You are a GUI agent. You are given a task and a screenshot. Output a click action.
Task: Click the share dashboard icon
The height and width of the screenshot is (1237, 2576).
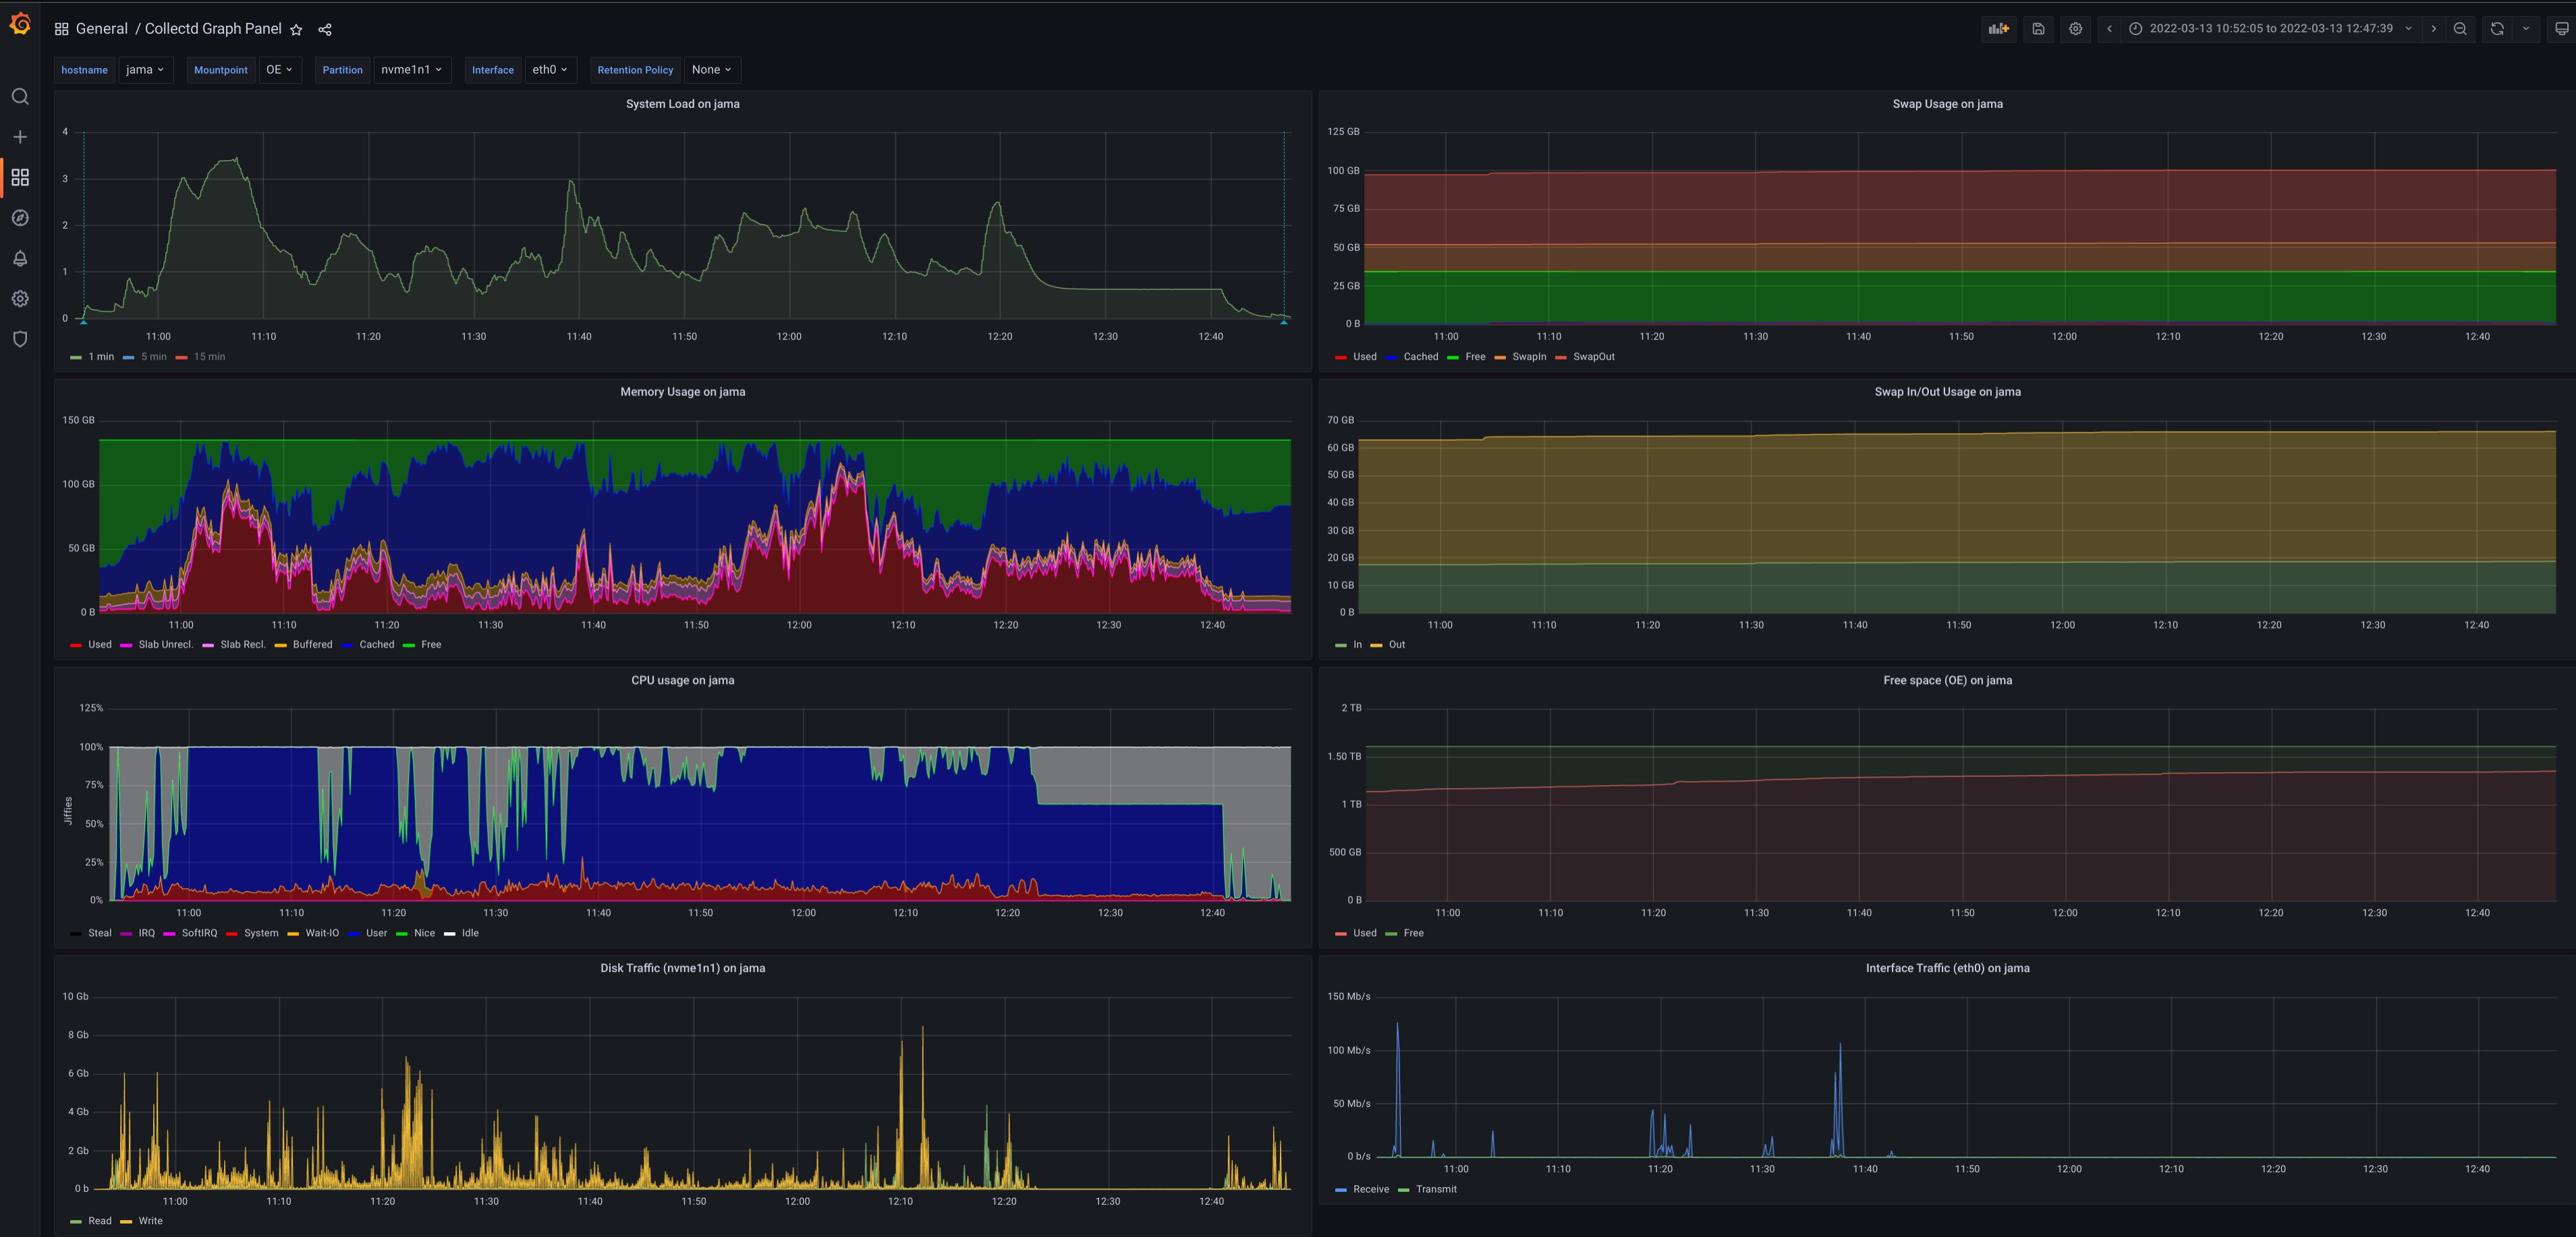point(325,30)
